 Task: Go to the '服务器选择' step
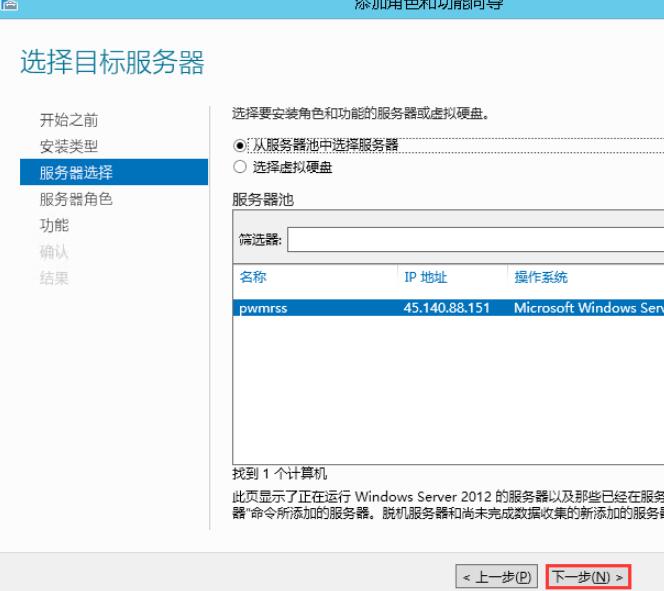pos(114,172)
